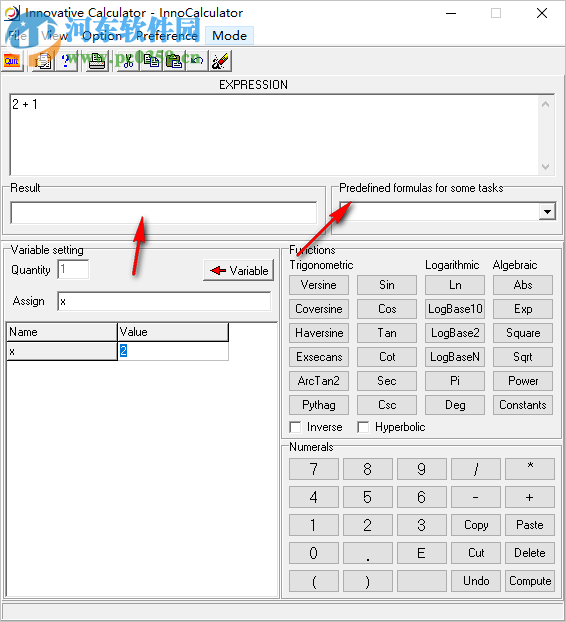Open the View menu
This screenshot has width=566, height=622.
click(55, 36)
